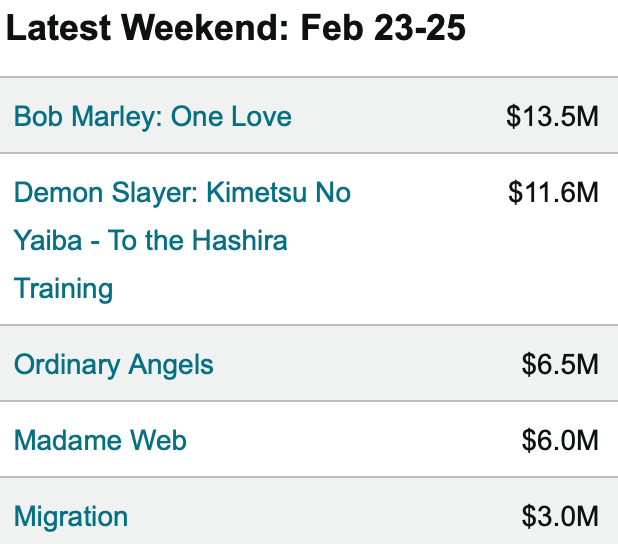Click the $11.6M gross for Demon Slayer

tap(553, 193)
